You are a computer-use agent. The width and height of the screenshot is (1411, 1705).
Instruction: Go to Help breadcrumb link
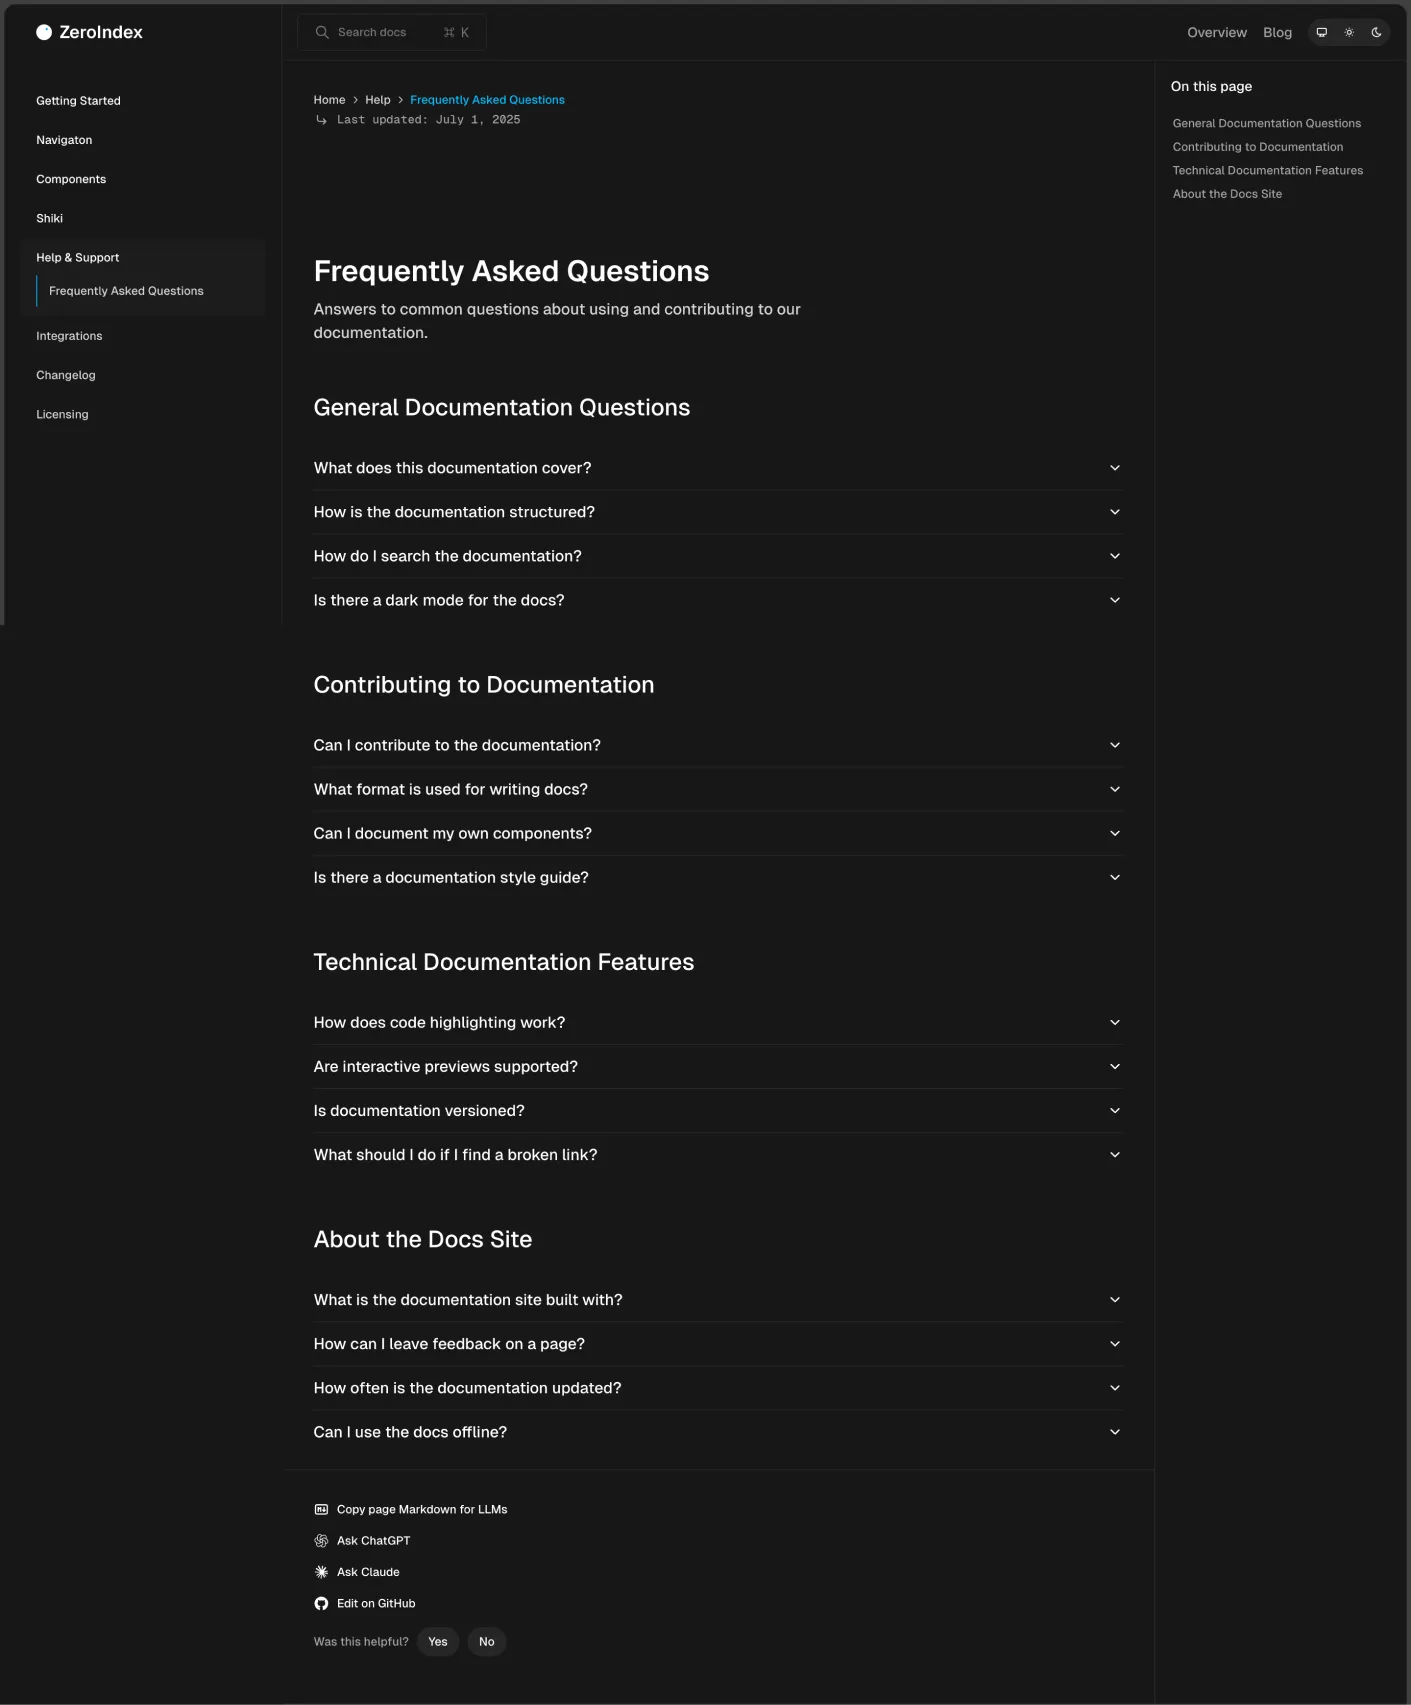coord(378,100)
